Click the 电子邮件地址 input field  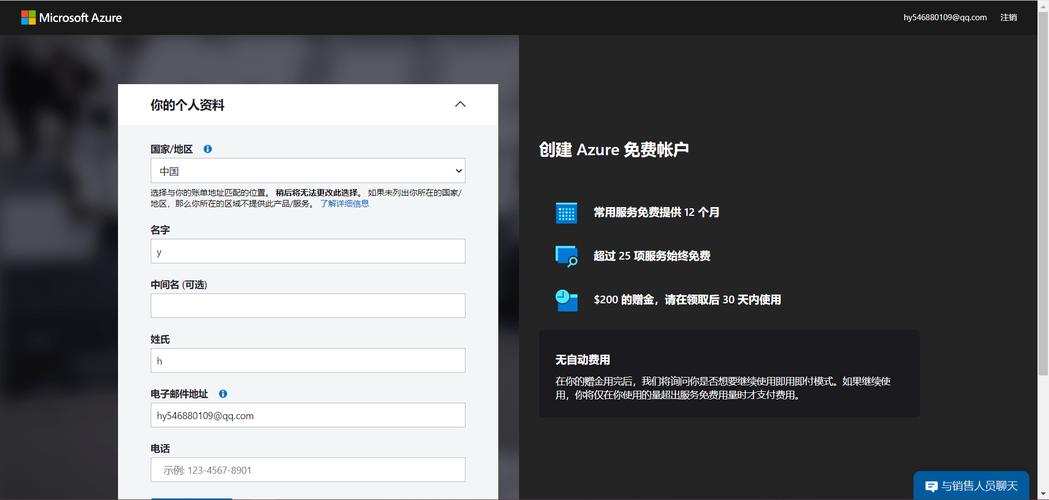pyautogui.click(x=308, y=416)
